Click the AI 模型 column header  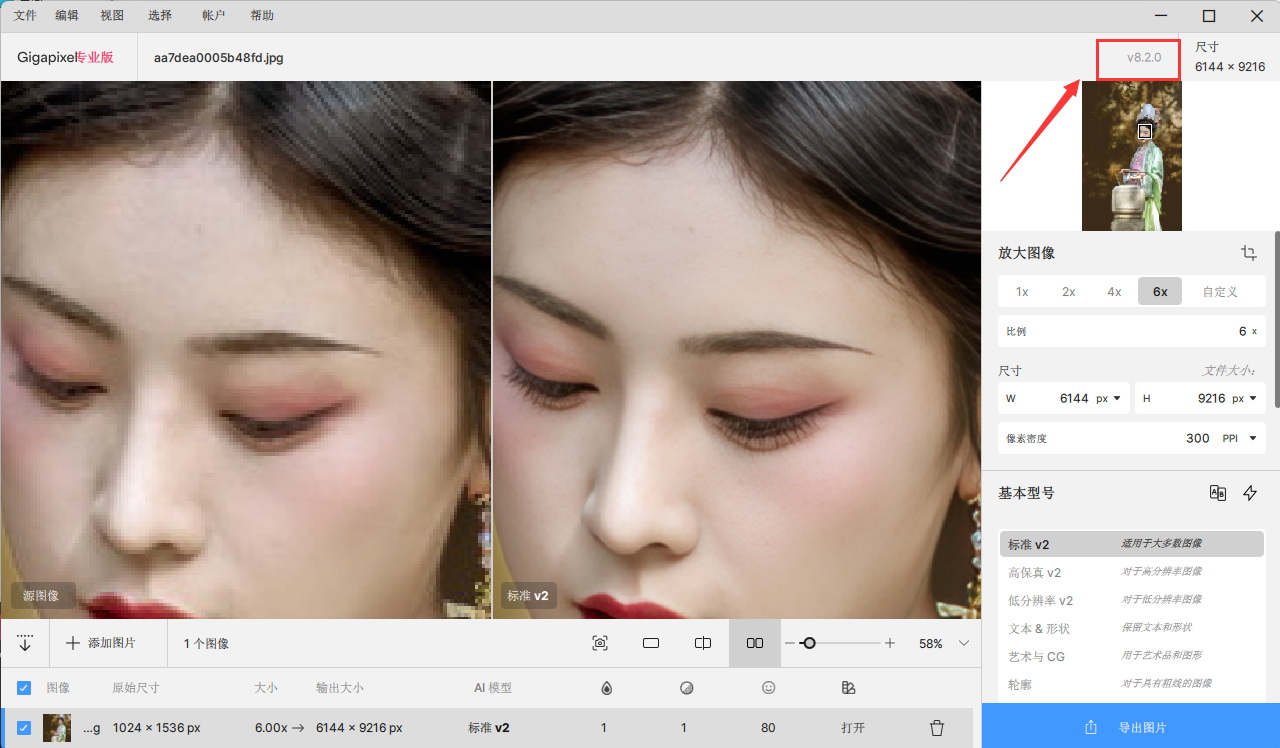[x=493, y=688]
